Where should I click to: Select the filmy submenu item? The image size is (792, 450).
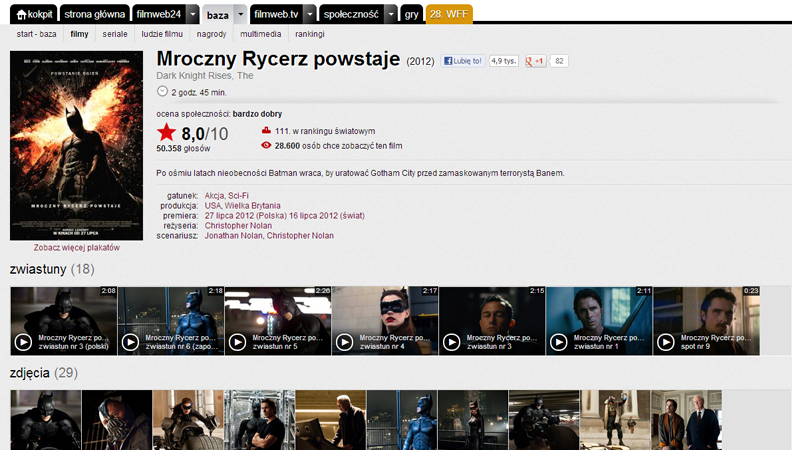(x=79, y=34)
